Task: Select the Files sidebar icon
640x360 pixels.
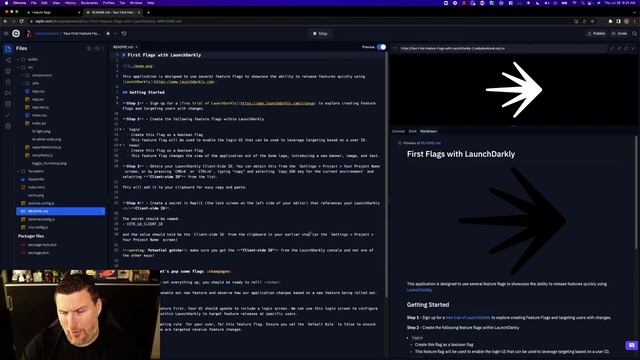Action: (8, 49)
